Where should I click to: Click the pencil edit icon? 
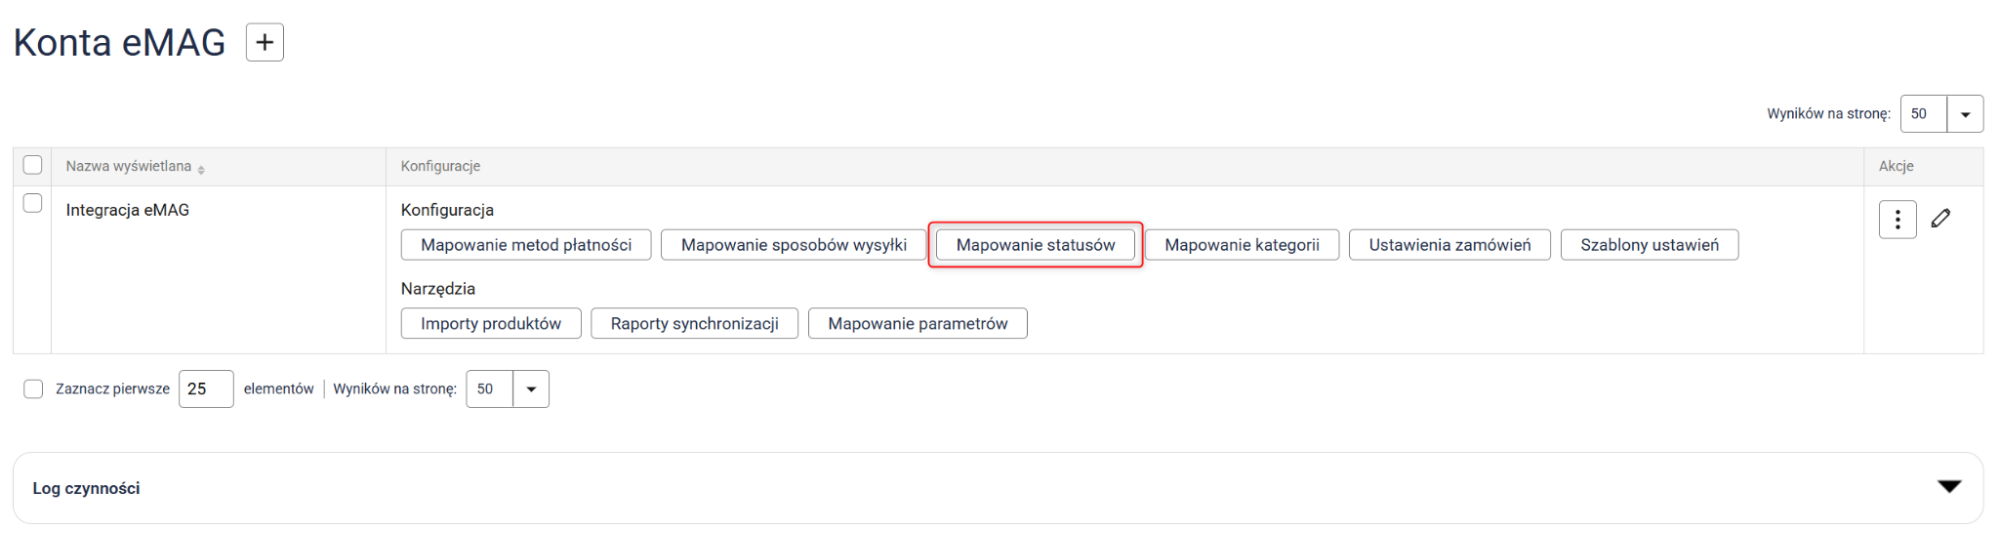(x=1940, y=218)
